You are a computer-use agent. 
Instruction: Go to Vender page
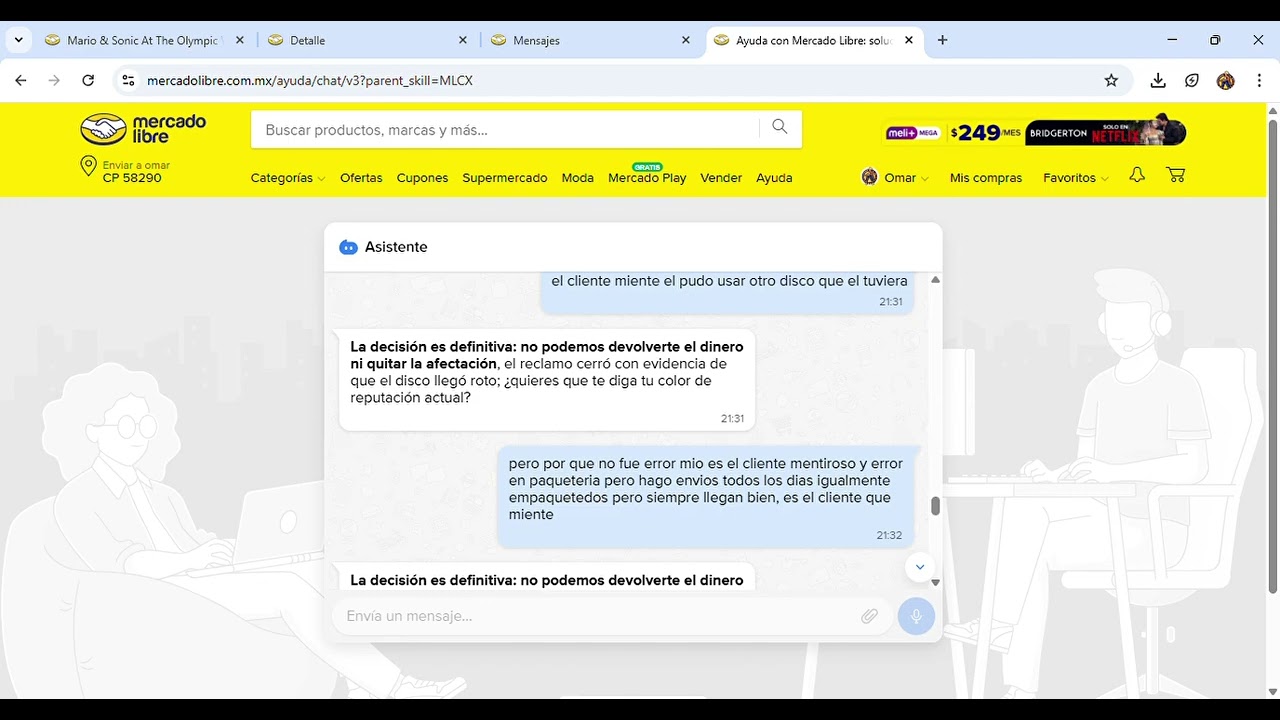click(721, 177)
